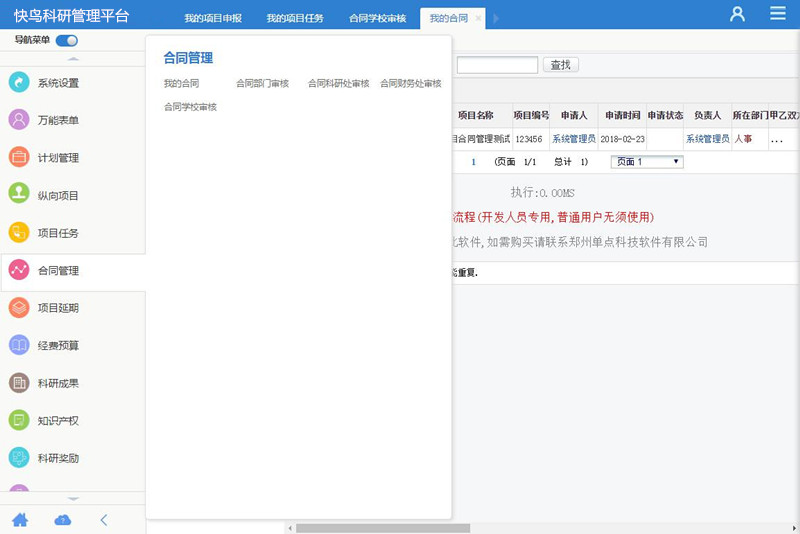This screenshot has height=534, width=800.
Task: Click the 123456 project number cell
Action: coord(529,139)
